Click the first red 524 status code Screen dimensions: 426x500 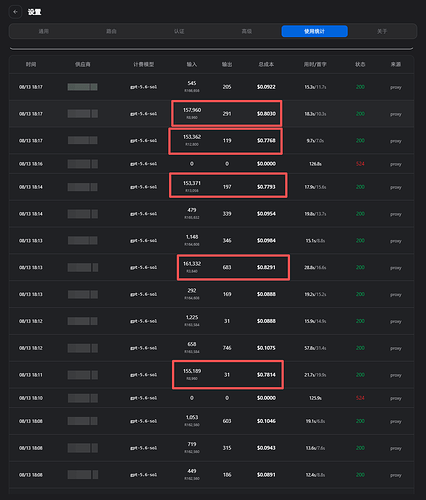[x=360, y=164]
